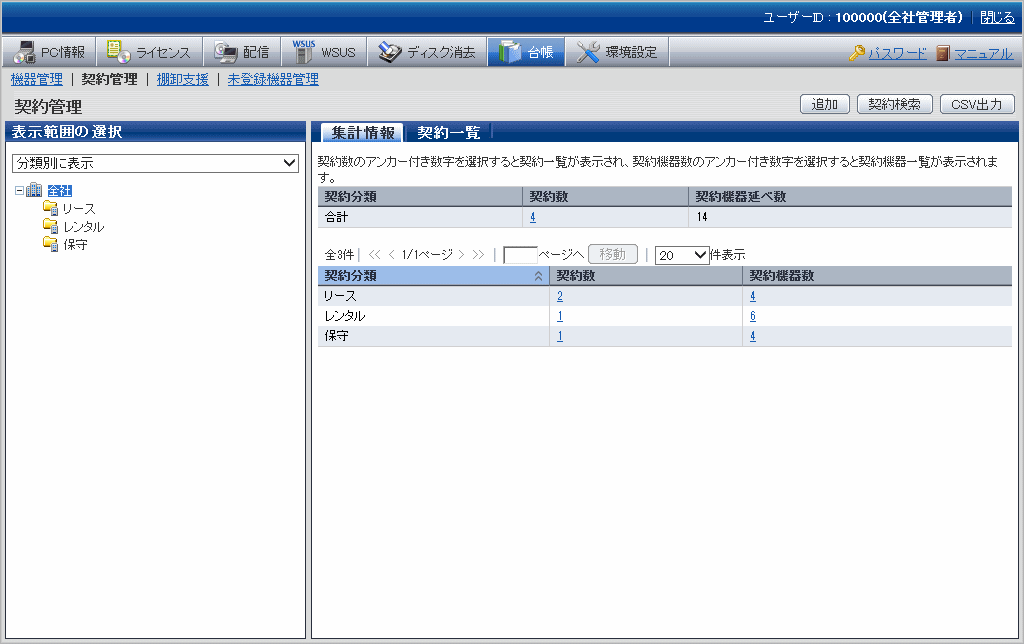Open the WSUS toolbar icon
The height and width of the screenshot is (644, 1024).
tap(303, 52)
